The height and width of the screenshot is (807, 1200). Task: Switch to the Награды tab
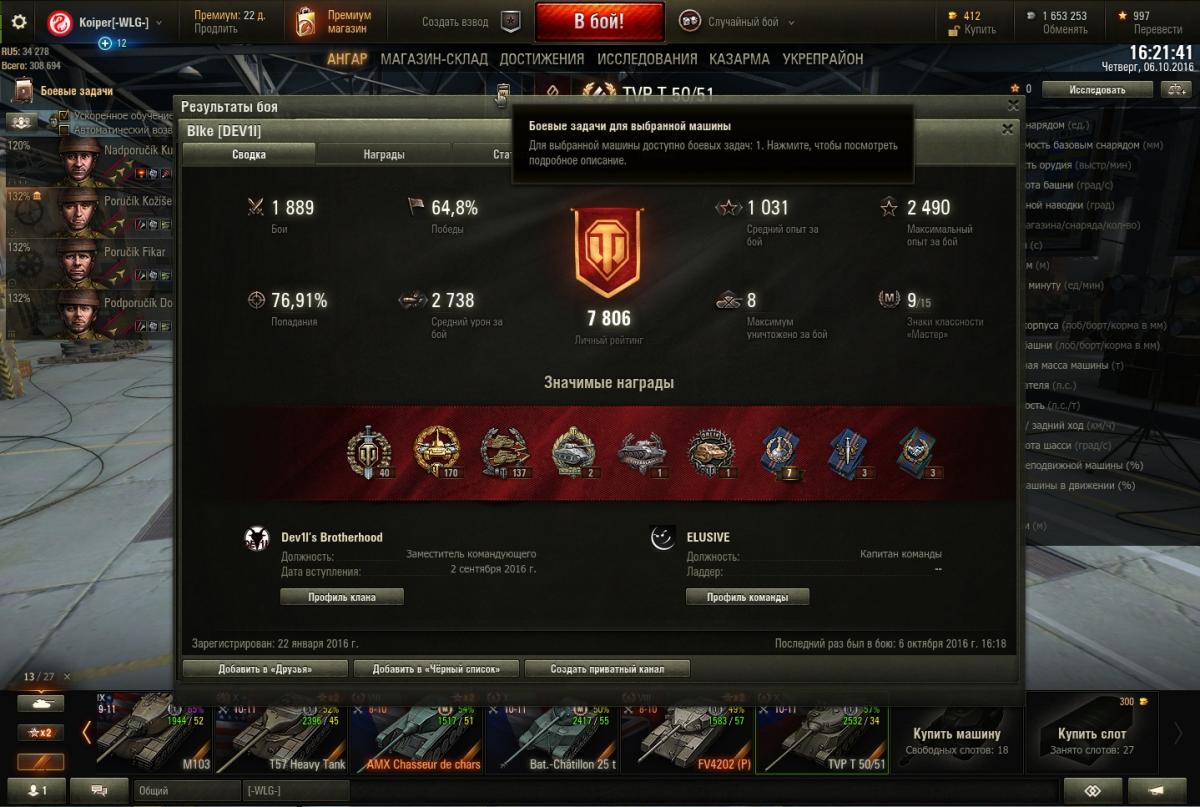[x=384, y=154]
